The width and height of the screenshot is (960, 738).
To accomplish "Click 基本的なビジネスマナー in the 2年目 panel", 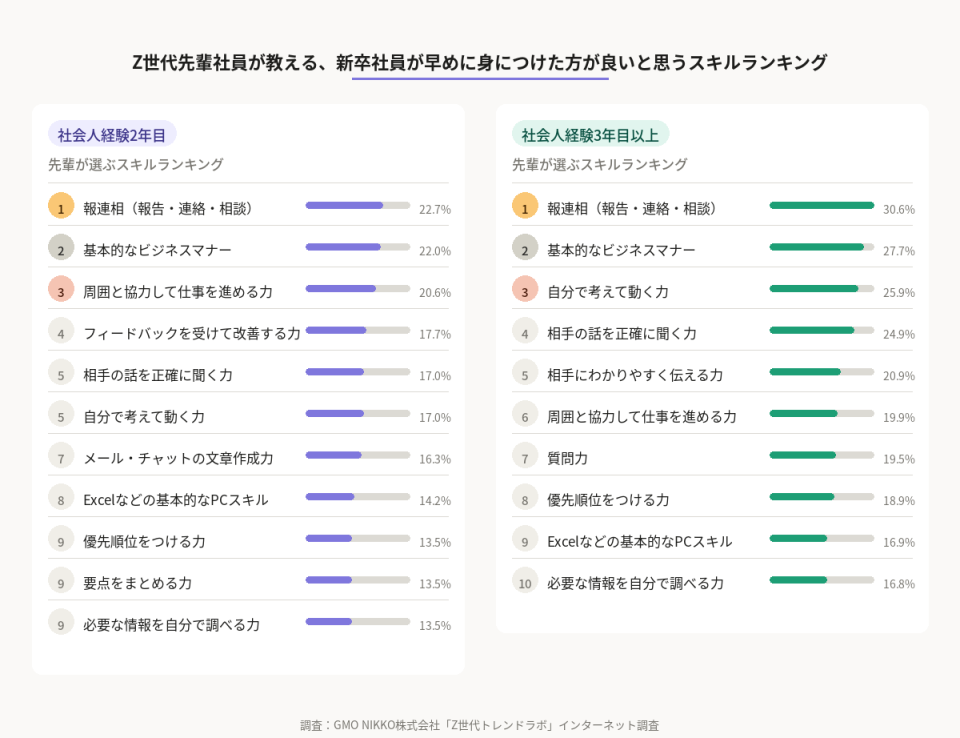I will 157,249.
